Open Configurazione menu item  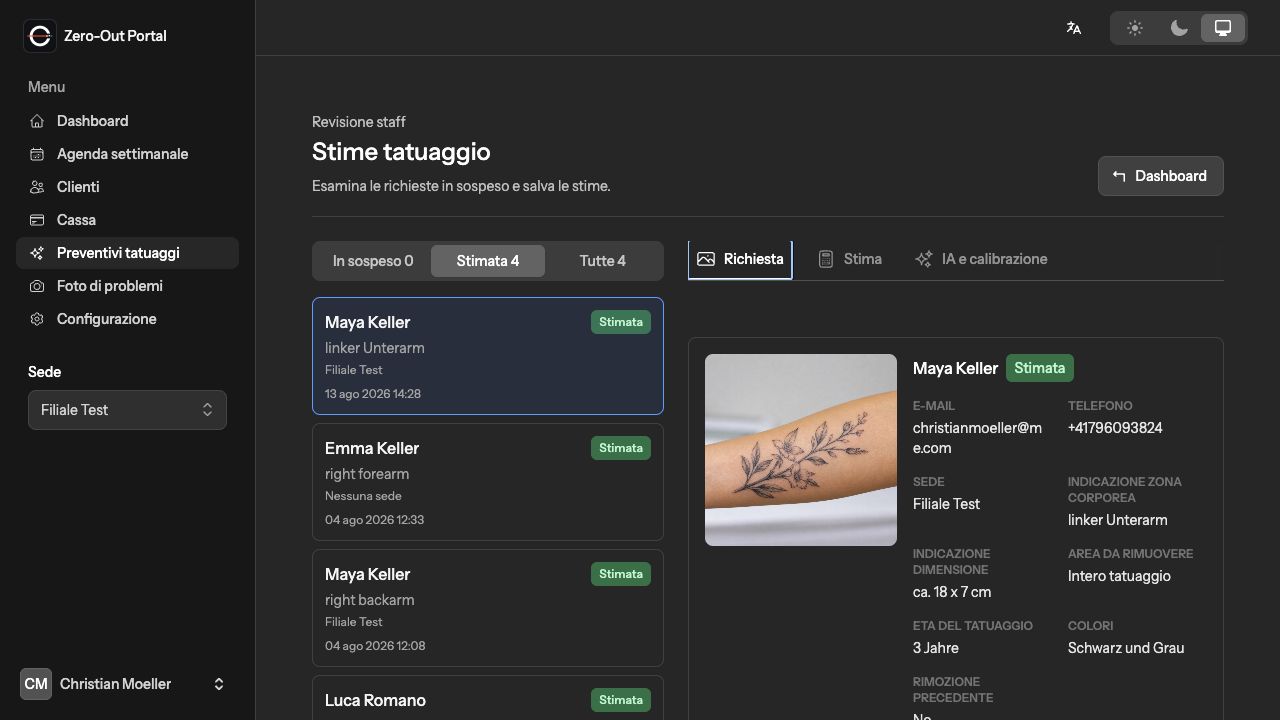pyautogui.click(x=127, y=319)
